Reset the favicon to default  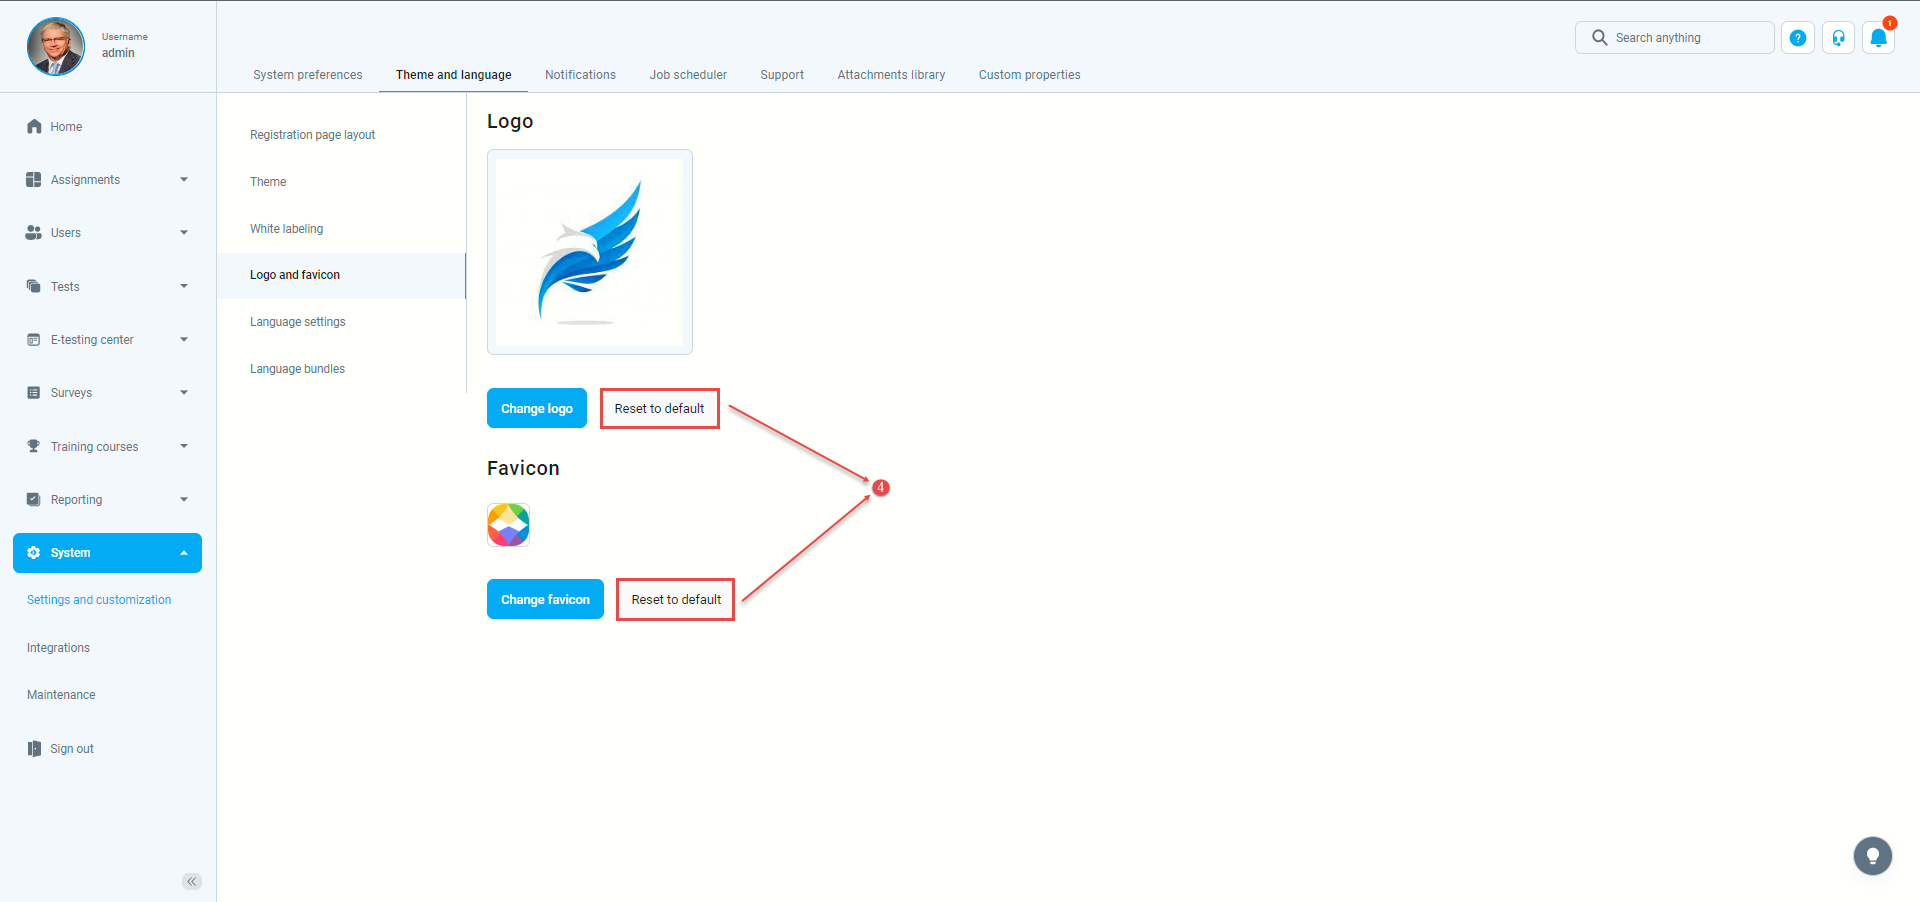676,600
